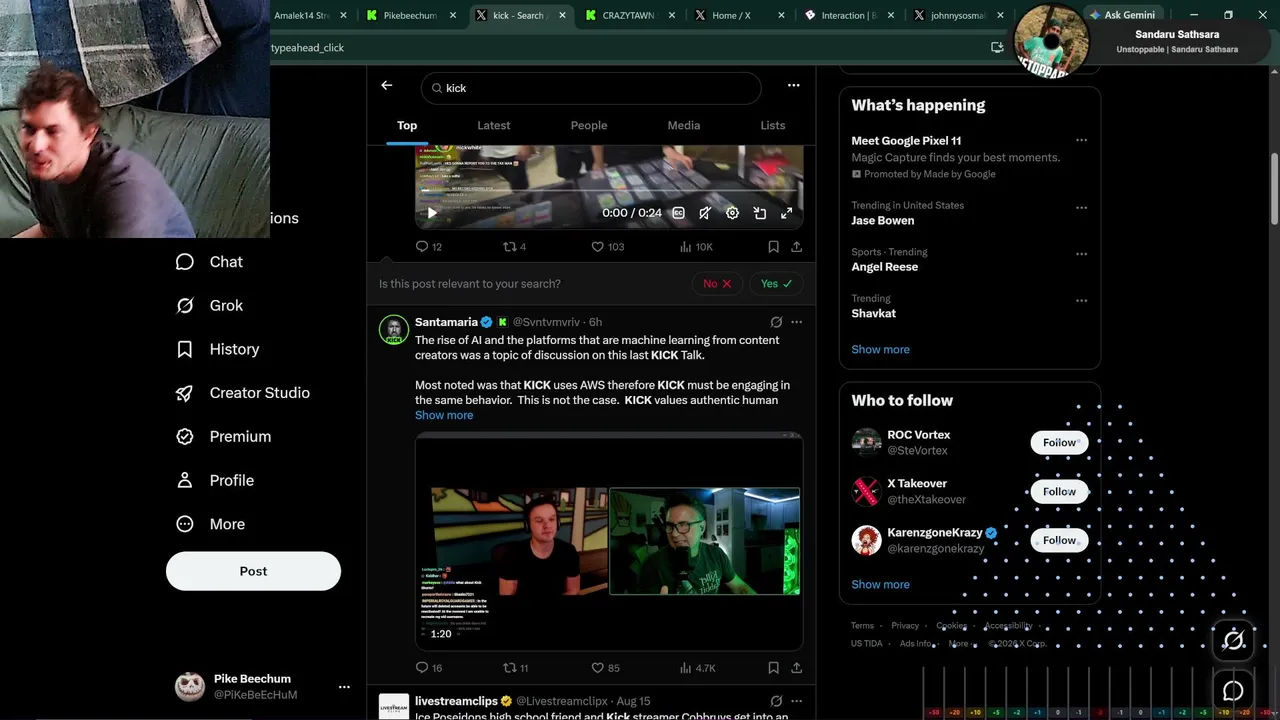
Task: Switch to the People tab
Action: coord(589,125)
